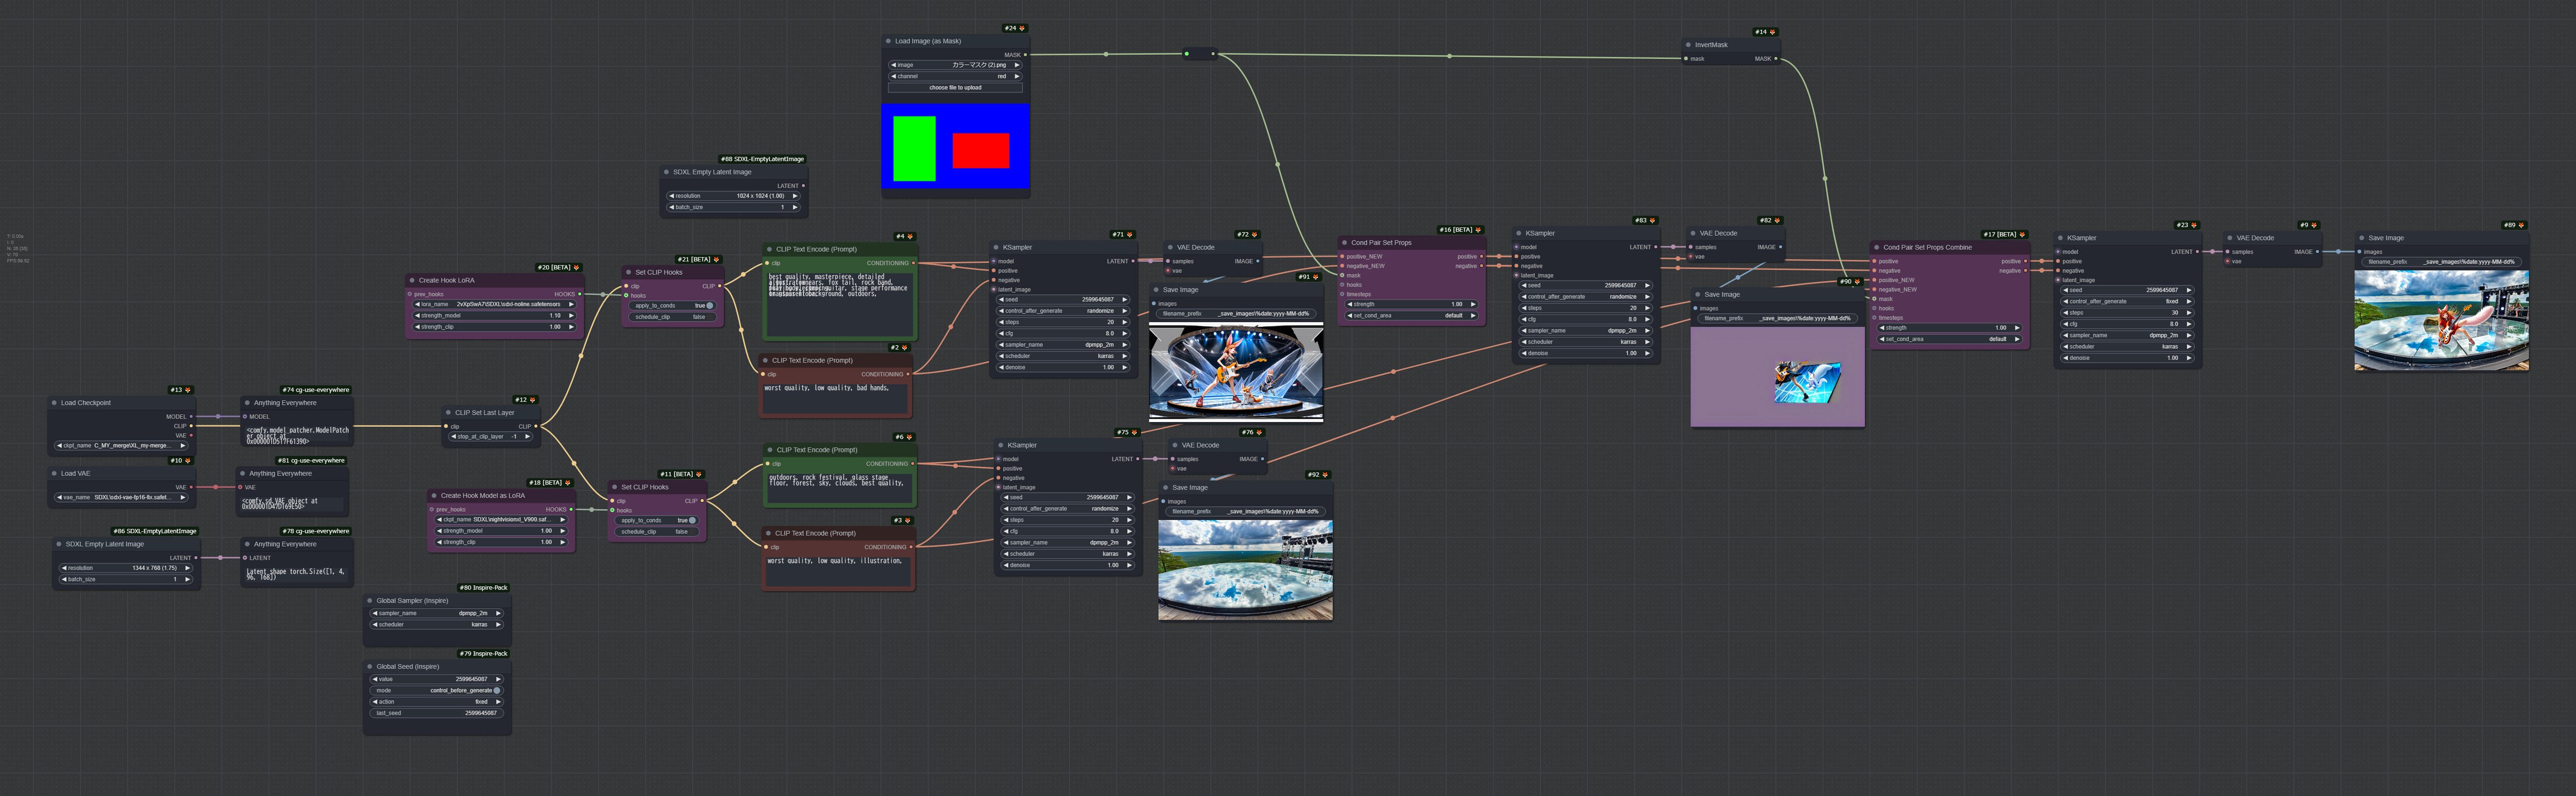Toggle the control_before_generate mode in Global Seed

pos(438,690)
